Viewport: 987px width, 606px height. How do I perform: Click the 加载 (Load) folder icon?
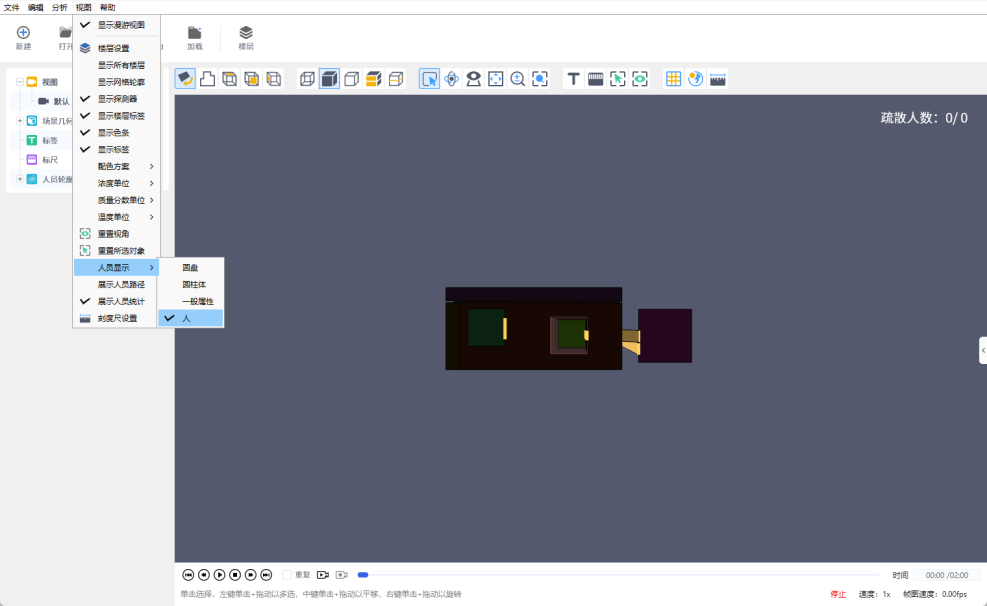(195, 33)
